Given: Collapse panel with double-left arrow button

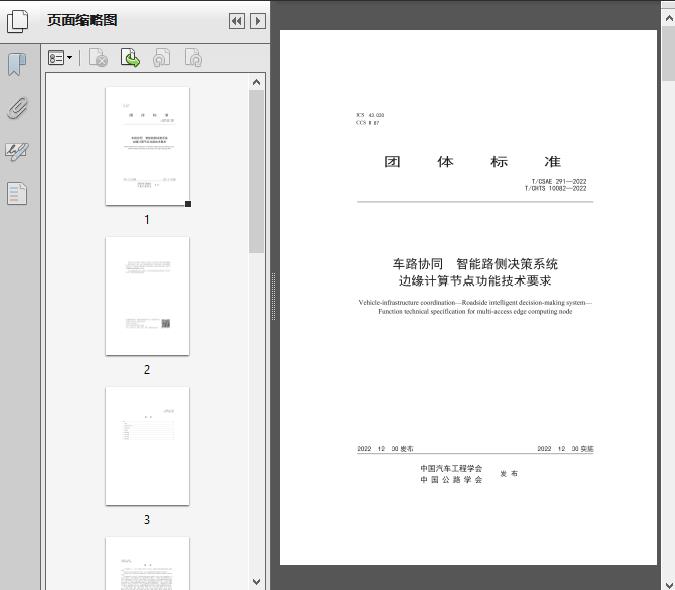Looking at the screenshot, I should point(237,21).
